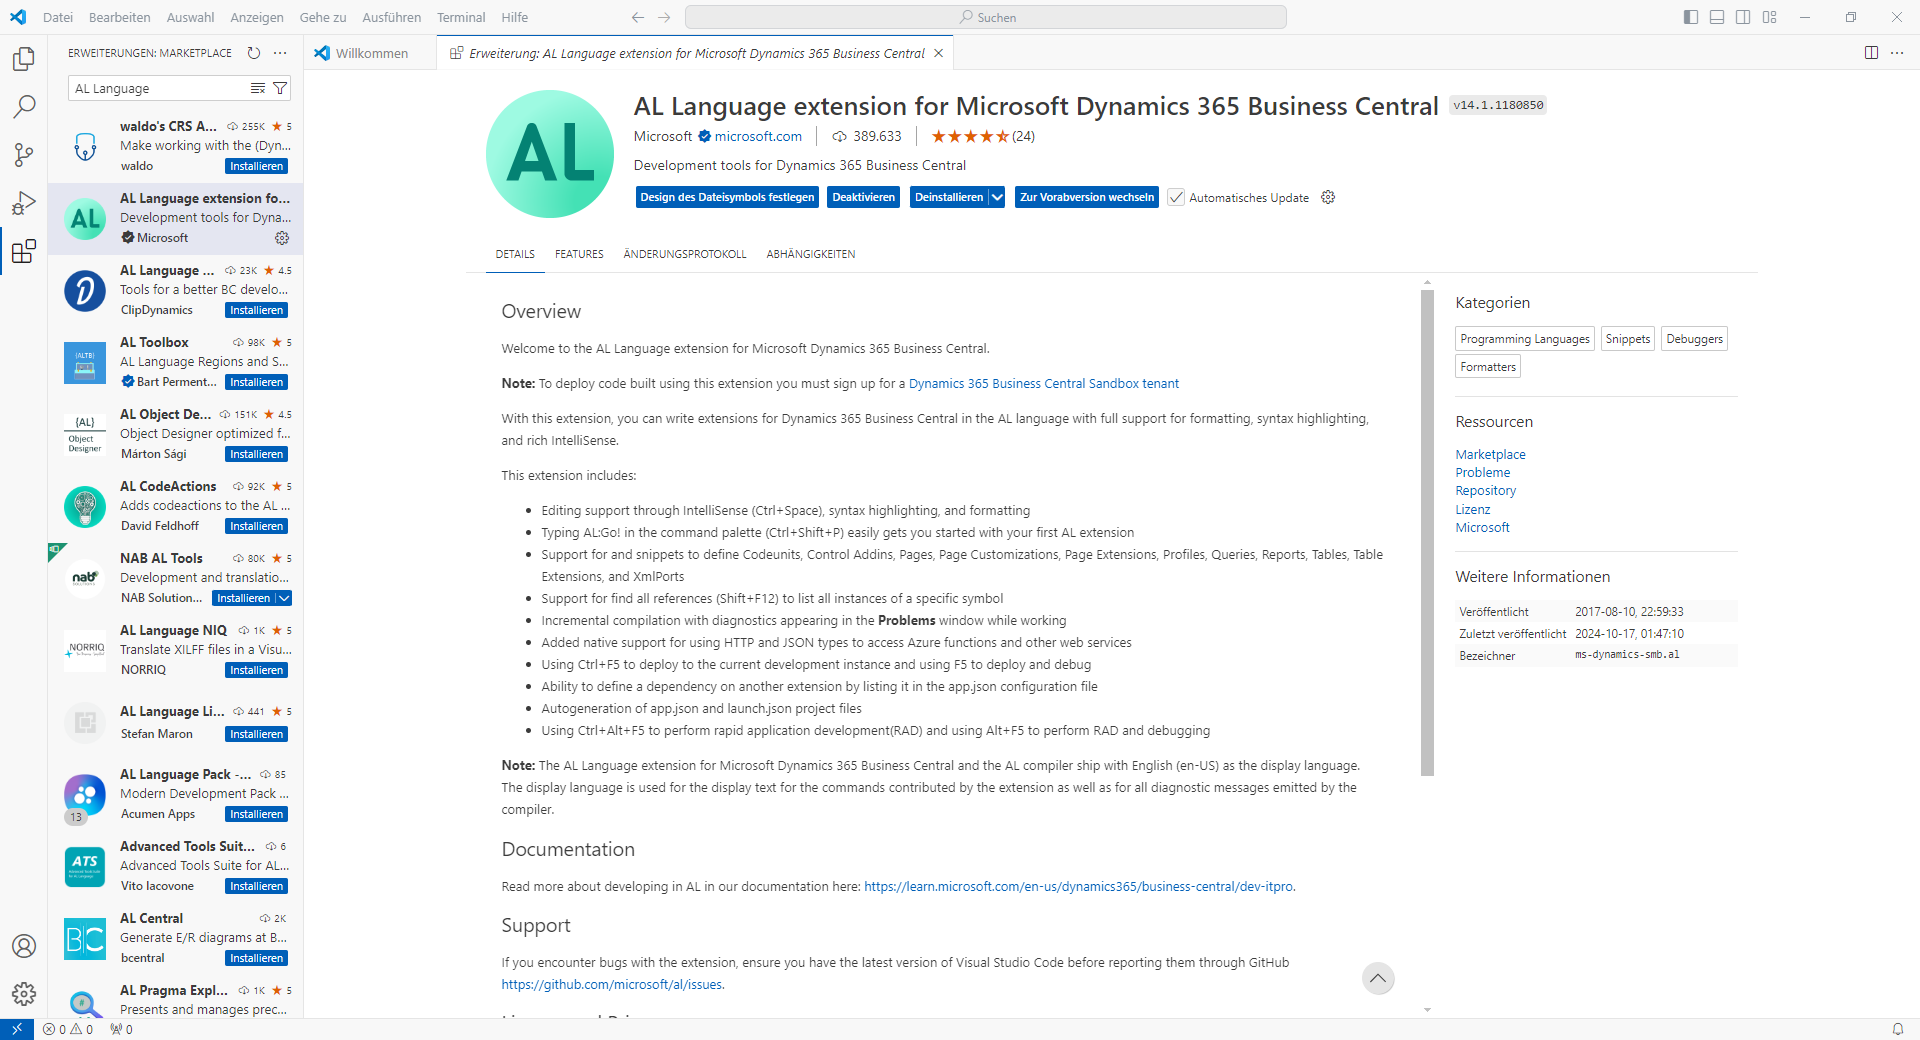Click the Suchen command center box
The height and width of the screenshot is (1040, 1920).
tap(986, 17)
